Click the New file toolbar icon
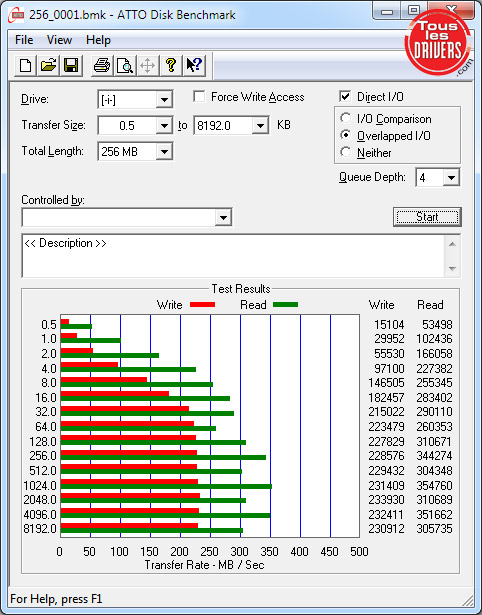This screenshot has width=482, height=615. [x=25, y=65]
